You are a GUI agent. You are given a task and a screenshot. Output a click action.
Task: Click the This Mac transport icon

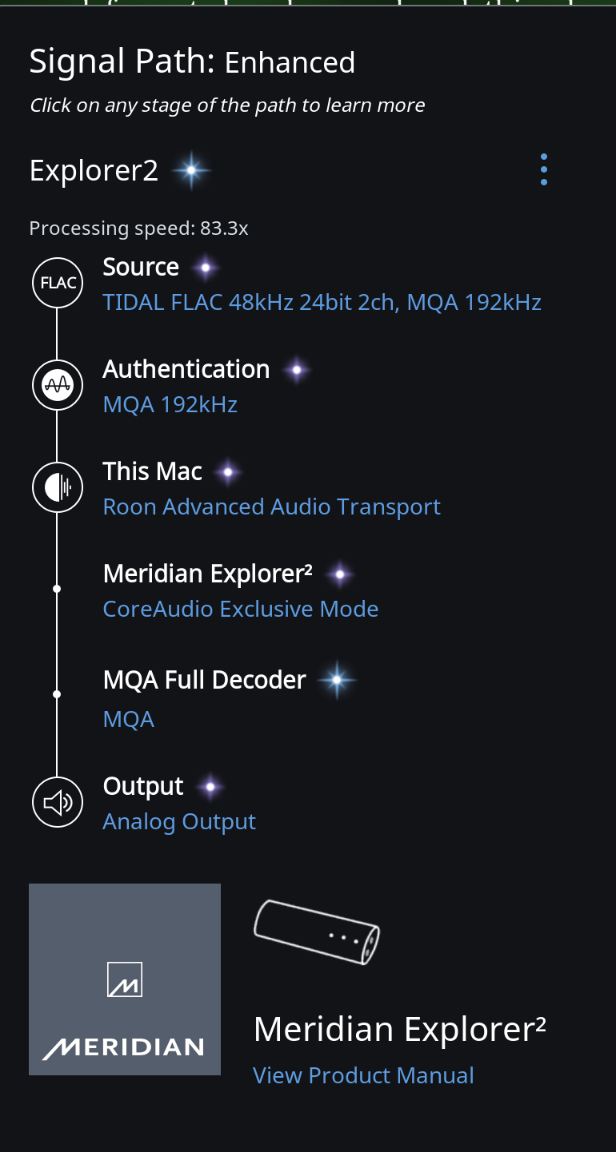coord(57,487)
